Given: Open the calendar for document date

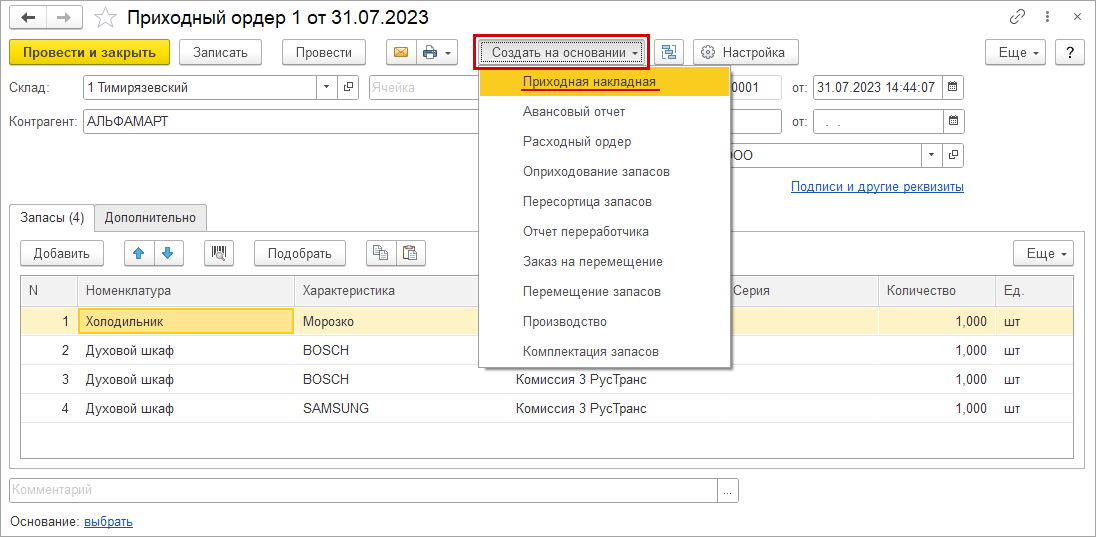Looking at the screenshot, I should [953, 87].
